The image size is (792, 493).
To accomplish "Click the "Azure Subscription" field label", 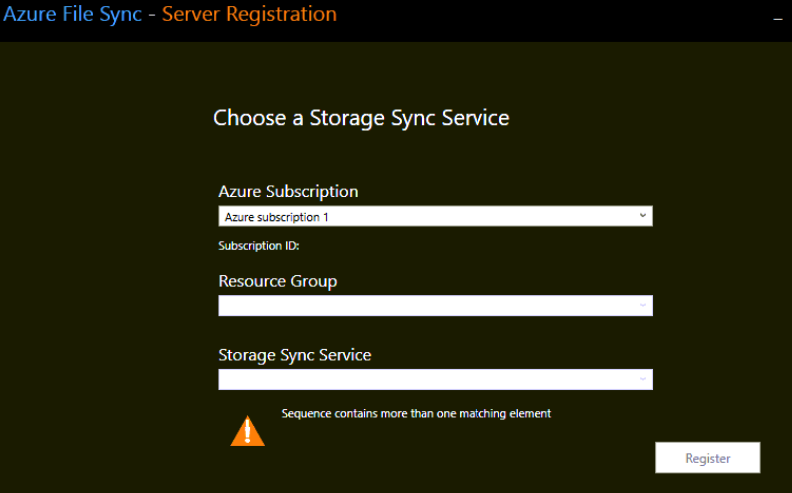I will click(288, 191).
